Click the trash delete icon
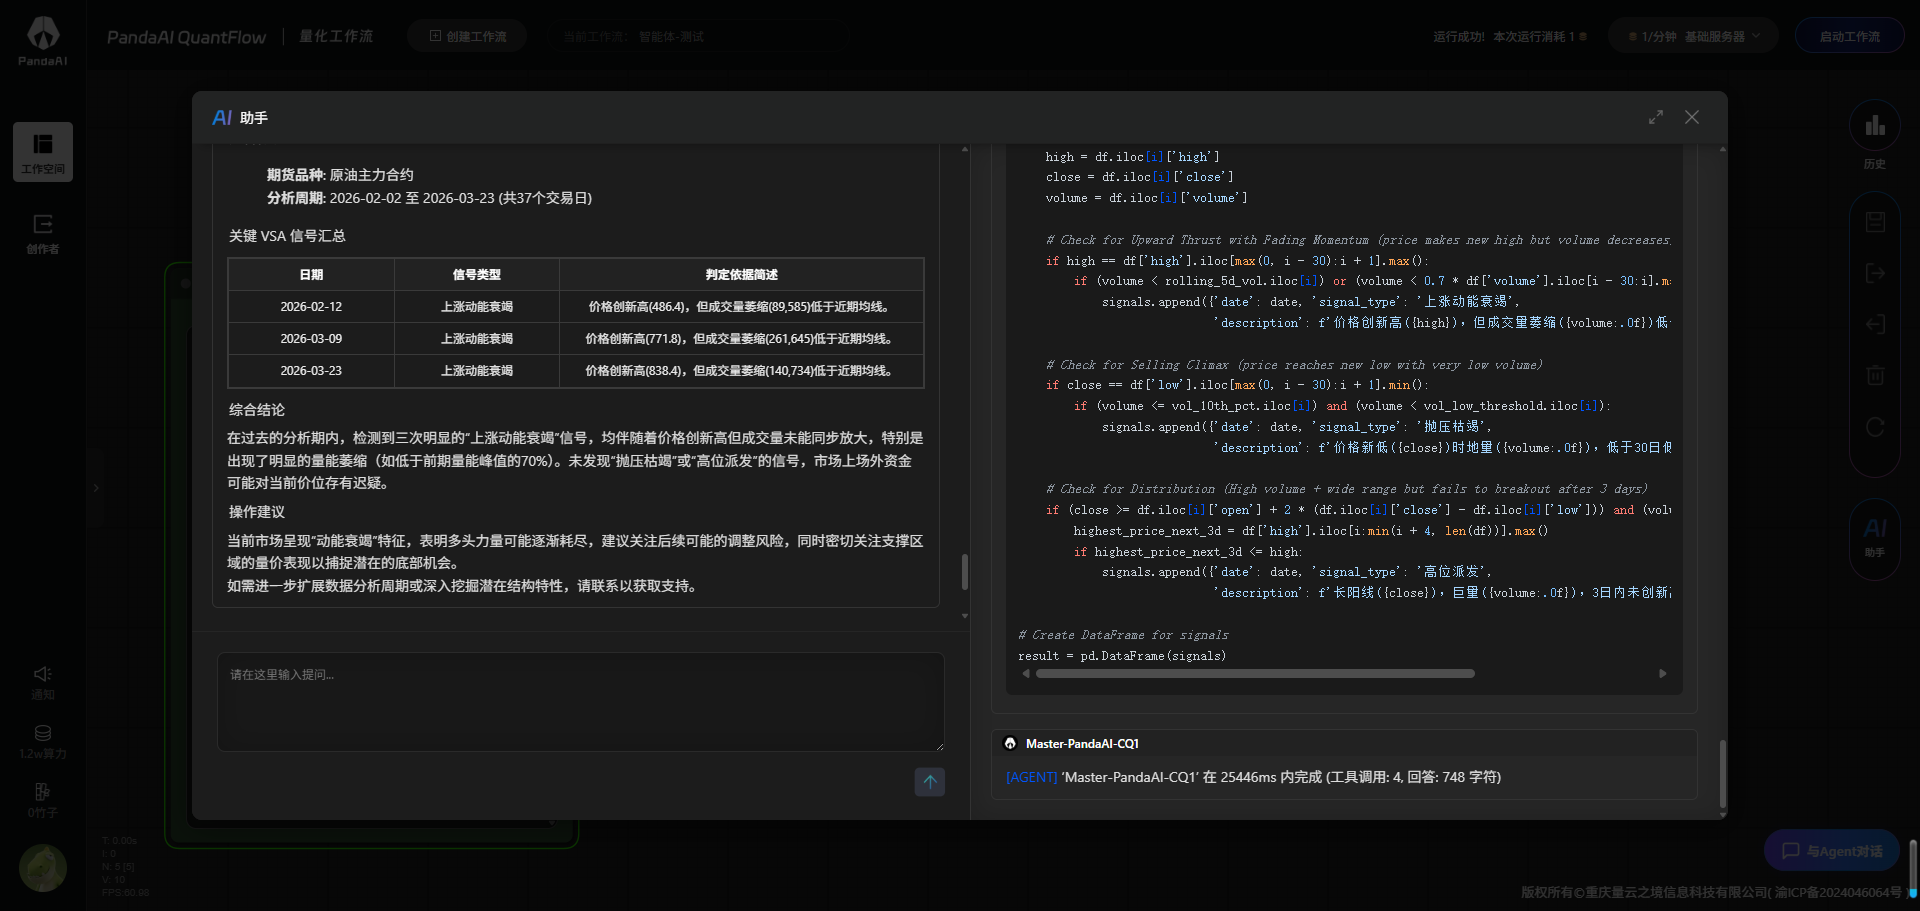Screen dimensions: 1920x911 pyautogui.click(x=1875, y=375)
